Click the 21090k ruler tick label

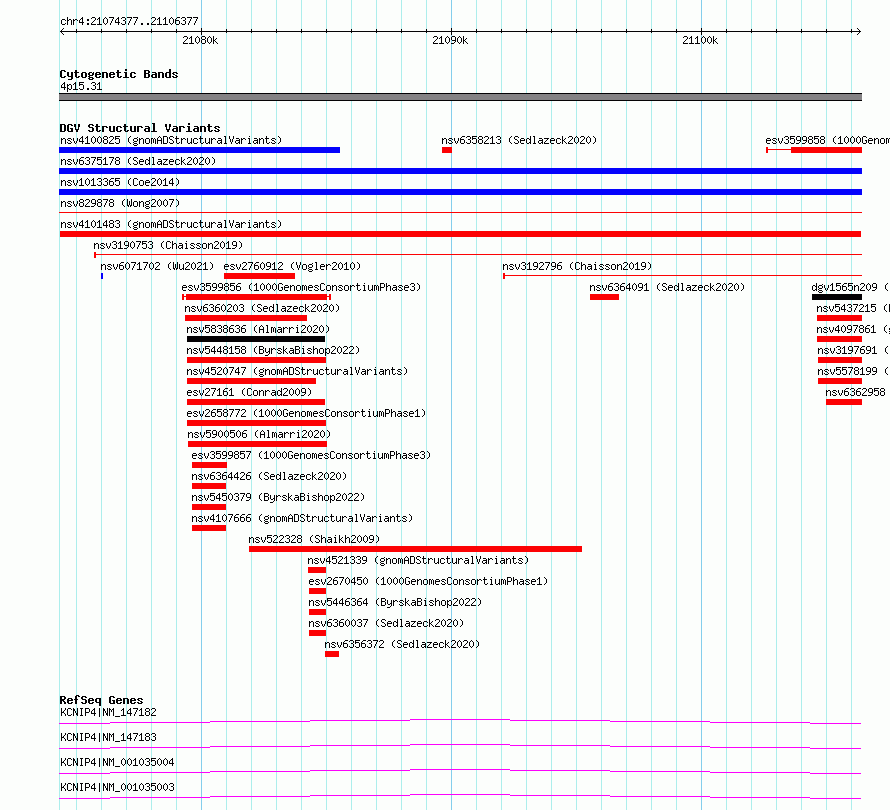450,40
